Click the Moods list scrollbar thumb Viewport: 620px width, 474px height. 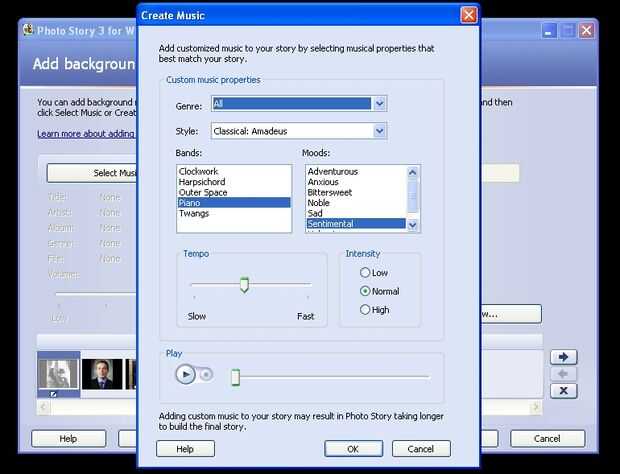tap(412, 196)
